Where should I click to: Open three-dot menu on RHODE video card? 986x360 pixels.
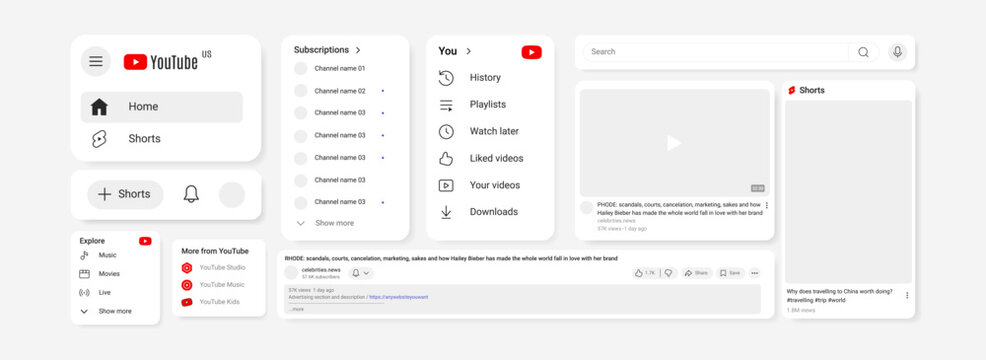(x=767, y=205)
